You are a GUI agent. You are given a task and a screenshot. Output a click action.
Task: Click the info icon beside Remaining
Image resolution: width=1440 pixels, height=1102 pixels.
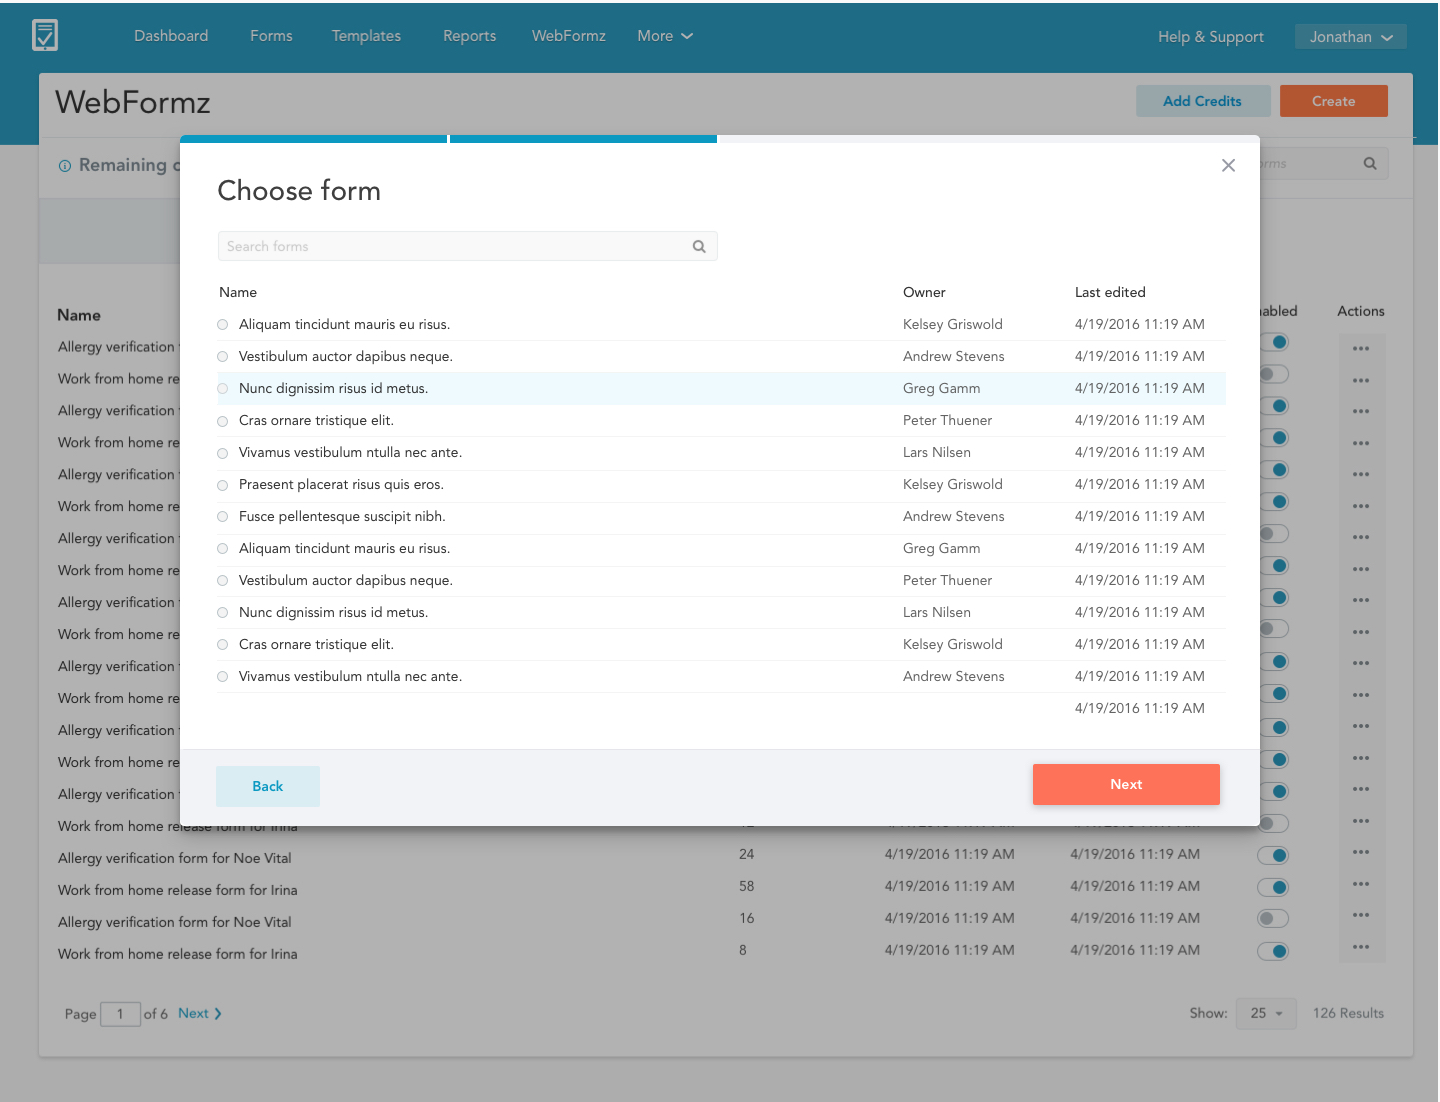pyautogui.click(x=65, y=166)
